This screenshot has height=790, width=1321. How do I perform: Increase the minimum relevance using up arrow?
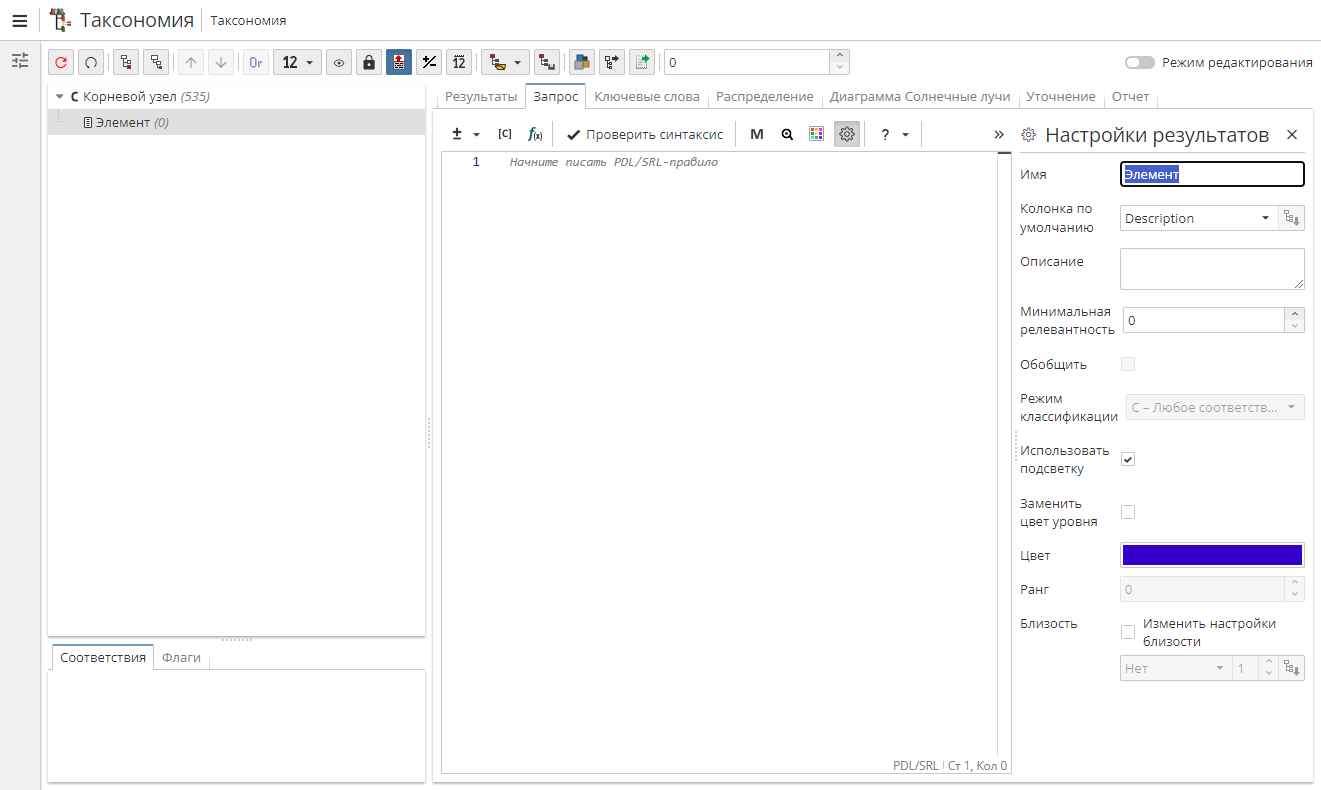coord(1295,314)
